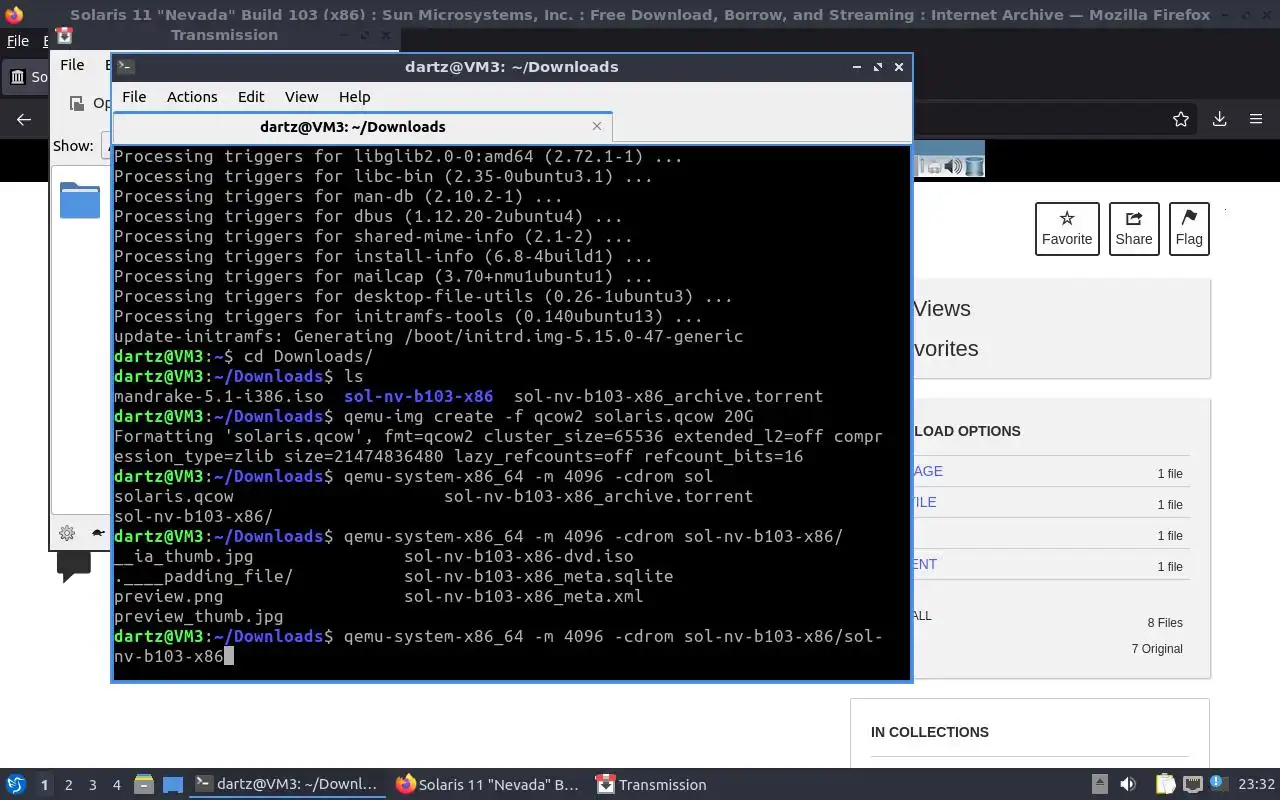This screenshot has width=1280, height=800.
Task: Click the removable media eject tray icon
Action: (x=1099, y=785)
